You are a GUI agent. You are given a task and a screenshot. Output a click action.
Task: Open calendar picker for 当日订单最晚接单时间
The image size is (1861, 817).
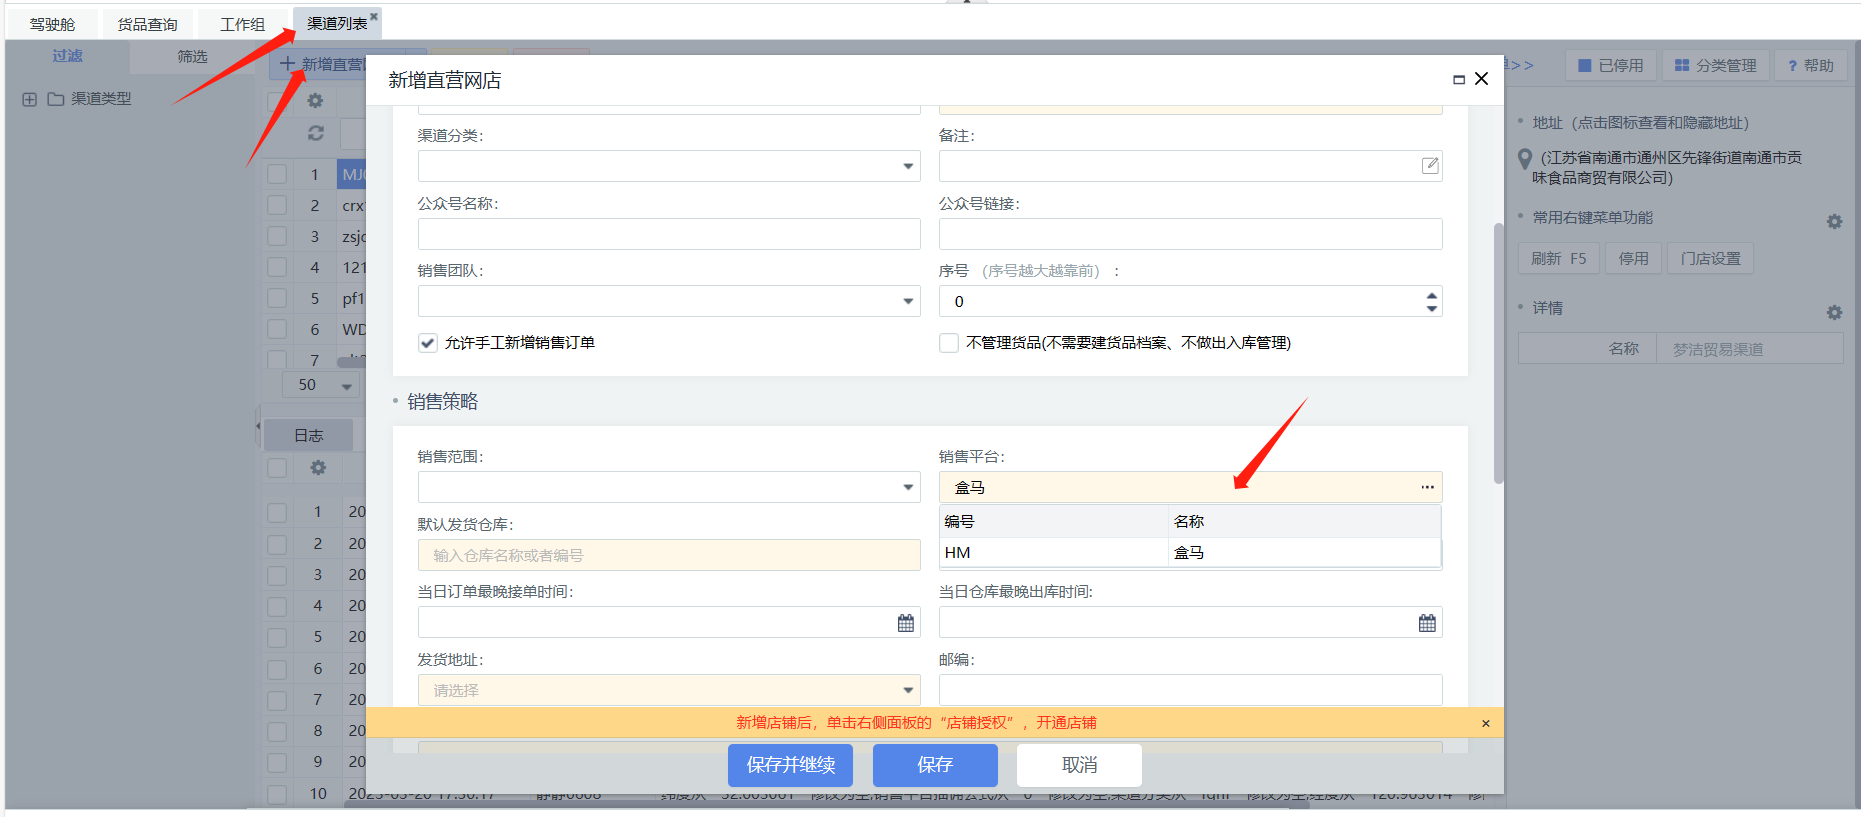coord(905,623)
